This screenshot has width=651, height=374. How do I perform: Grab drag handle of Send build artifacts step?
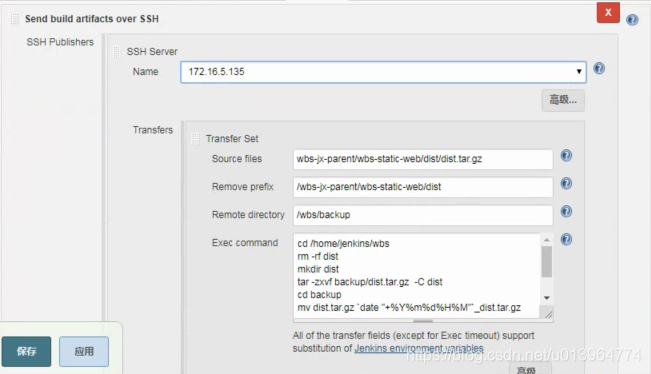(15, 19)
